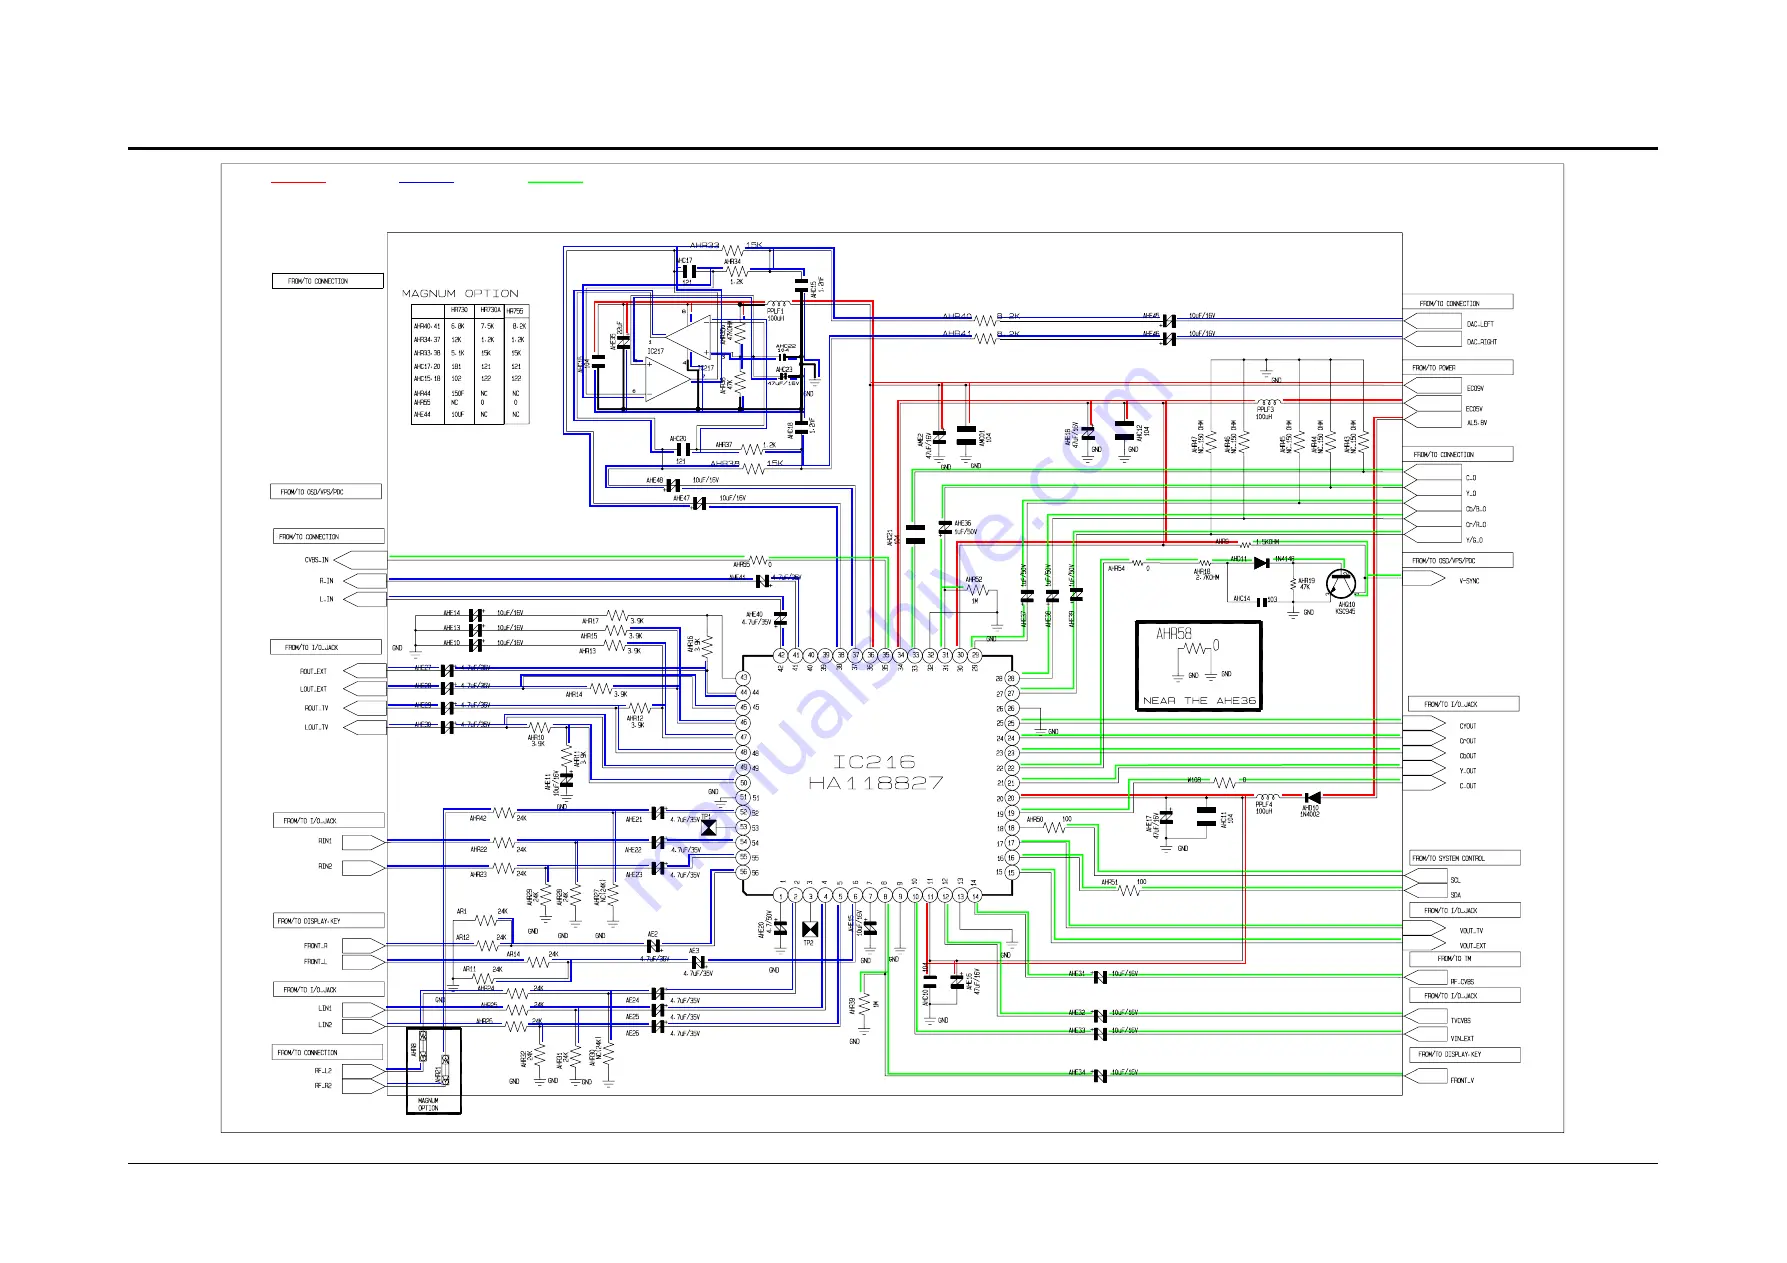Click the PPLF1 100uH inductor symbol

point(778,302)
